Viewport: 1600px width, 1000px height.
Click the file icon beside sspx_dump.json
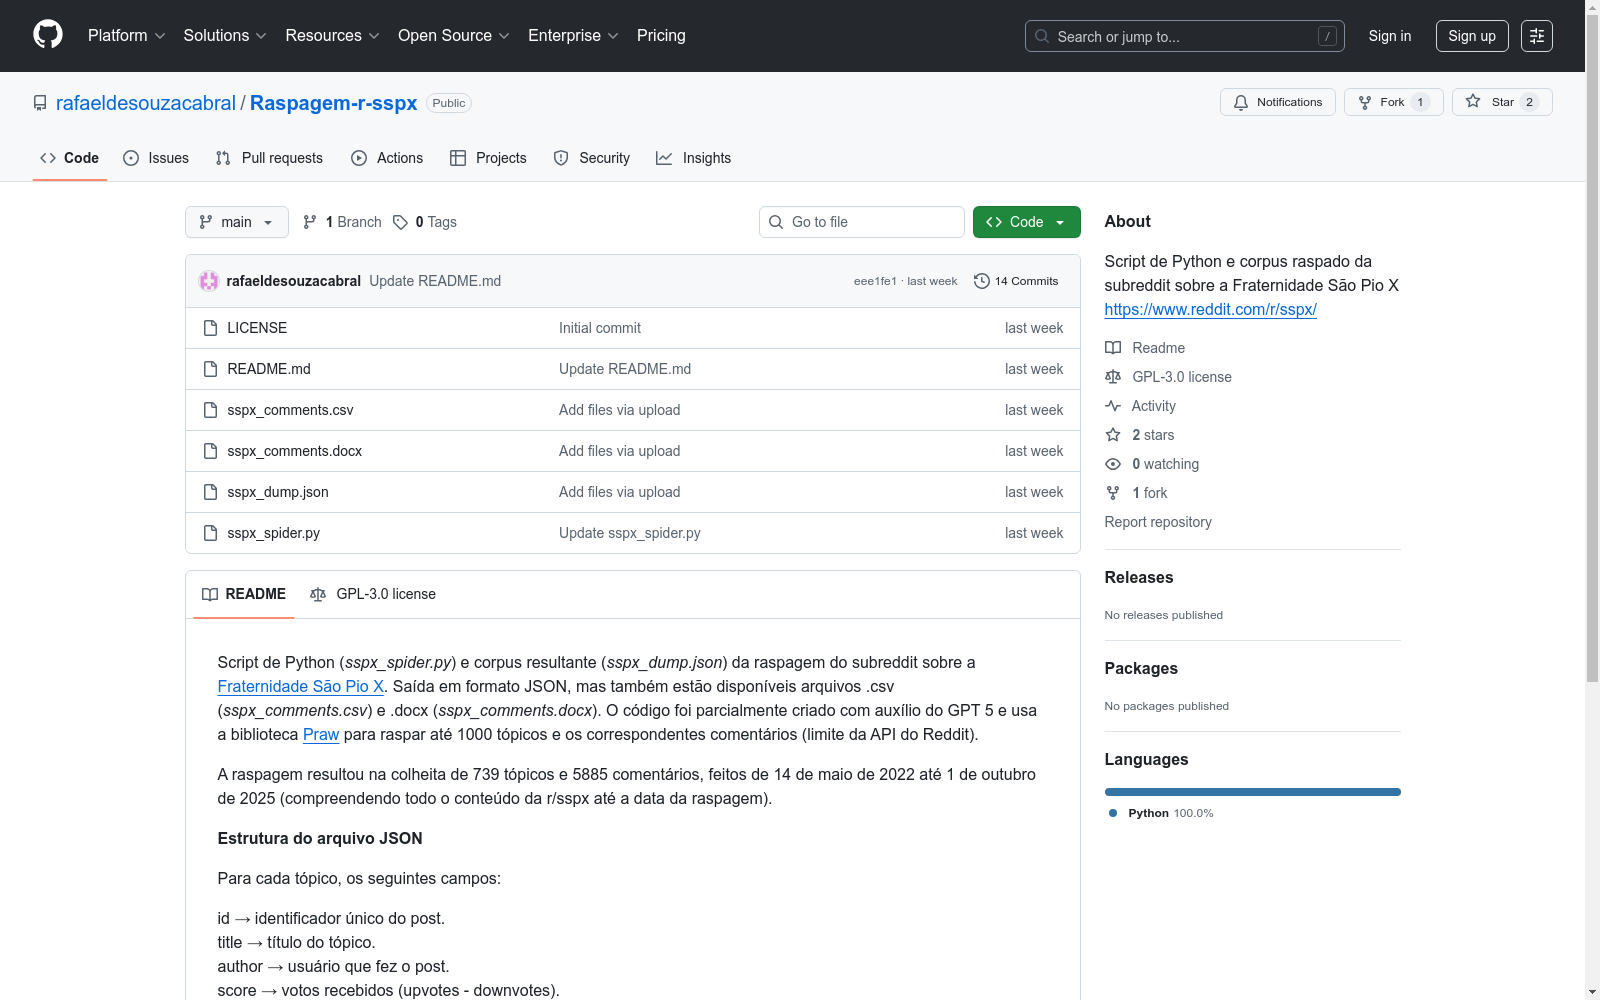[x=210, y=492]
